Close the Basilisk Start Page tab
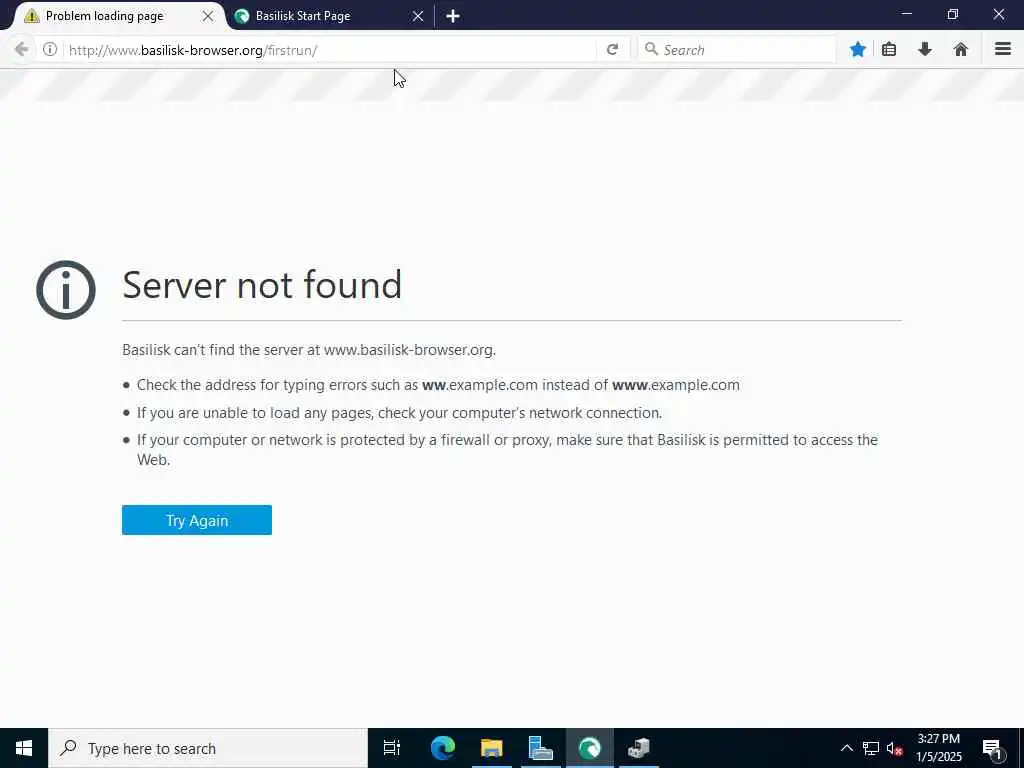The image size is (1024, 768). click(418, 16)
